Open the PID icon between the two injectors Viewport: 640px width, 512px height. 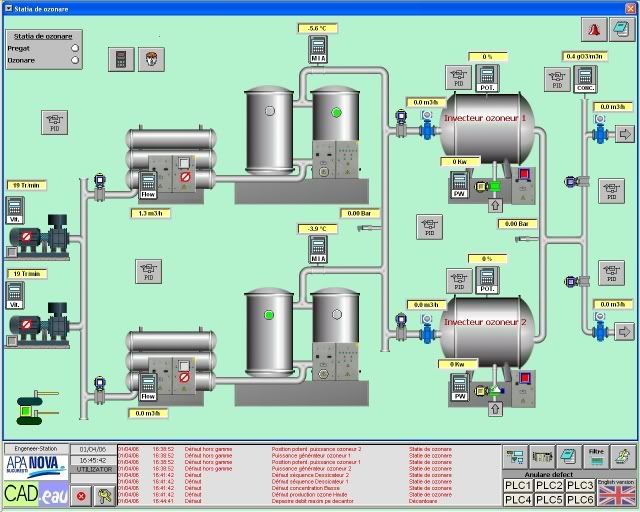point(429,227)
